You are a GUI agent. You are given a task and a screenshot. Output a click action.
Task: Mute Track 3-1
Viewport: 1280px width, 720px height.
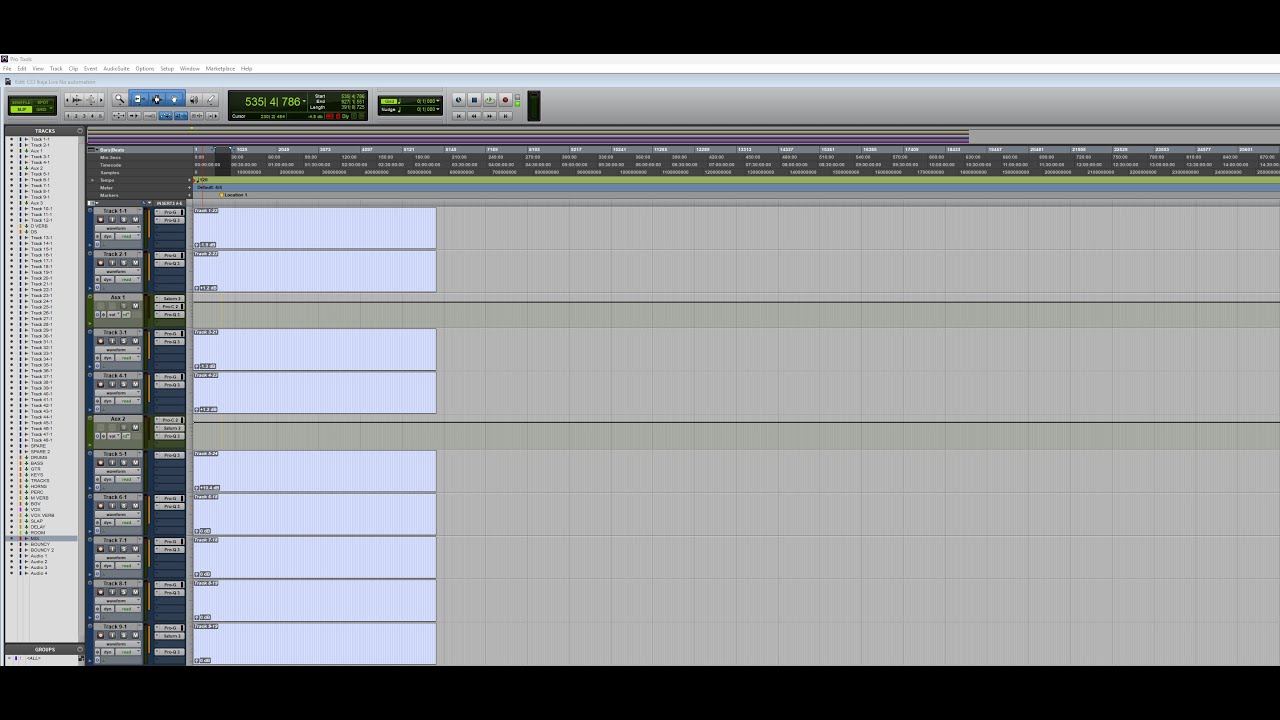(135, 341)
